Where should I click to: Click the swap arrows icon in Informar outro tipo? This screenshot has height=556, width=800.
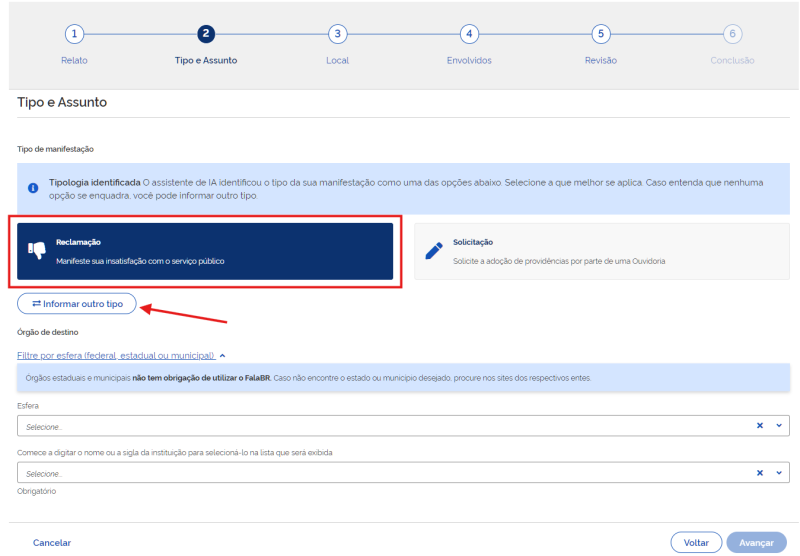36,304
